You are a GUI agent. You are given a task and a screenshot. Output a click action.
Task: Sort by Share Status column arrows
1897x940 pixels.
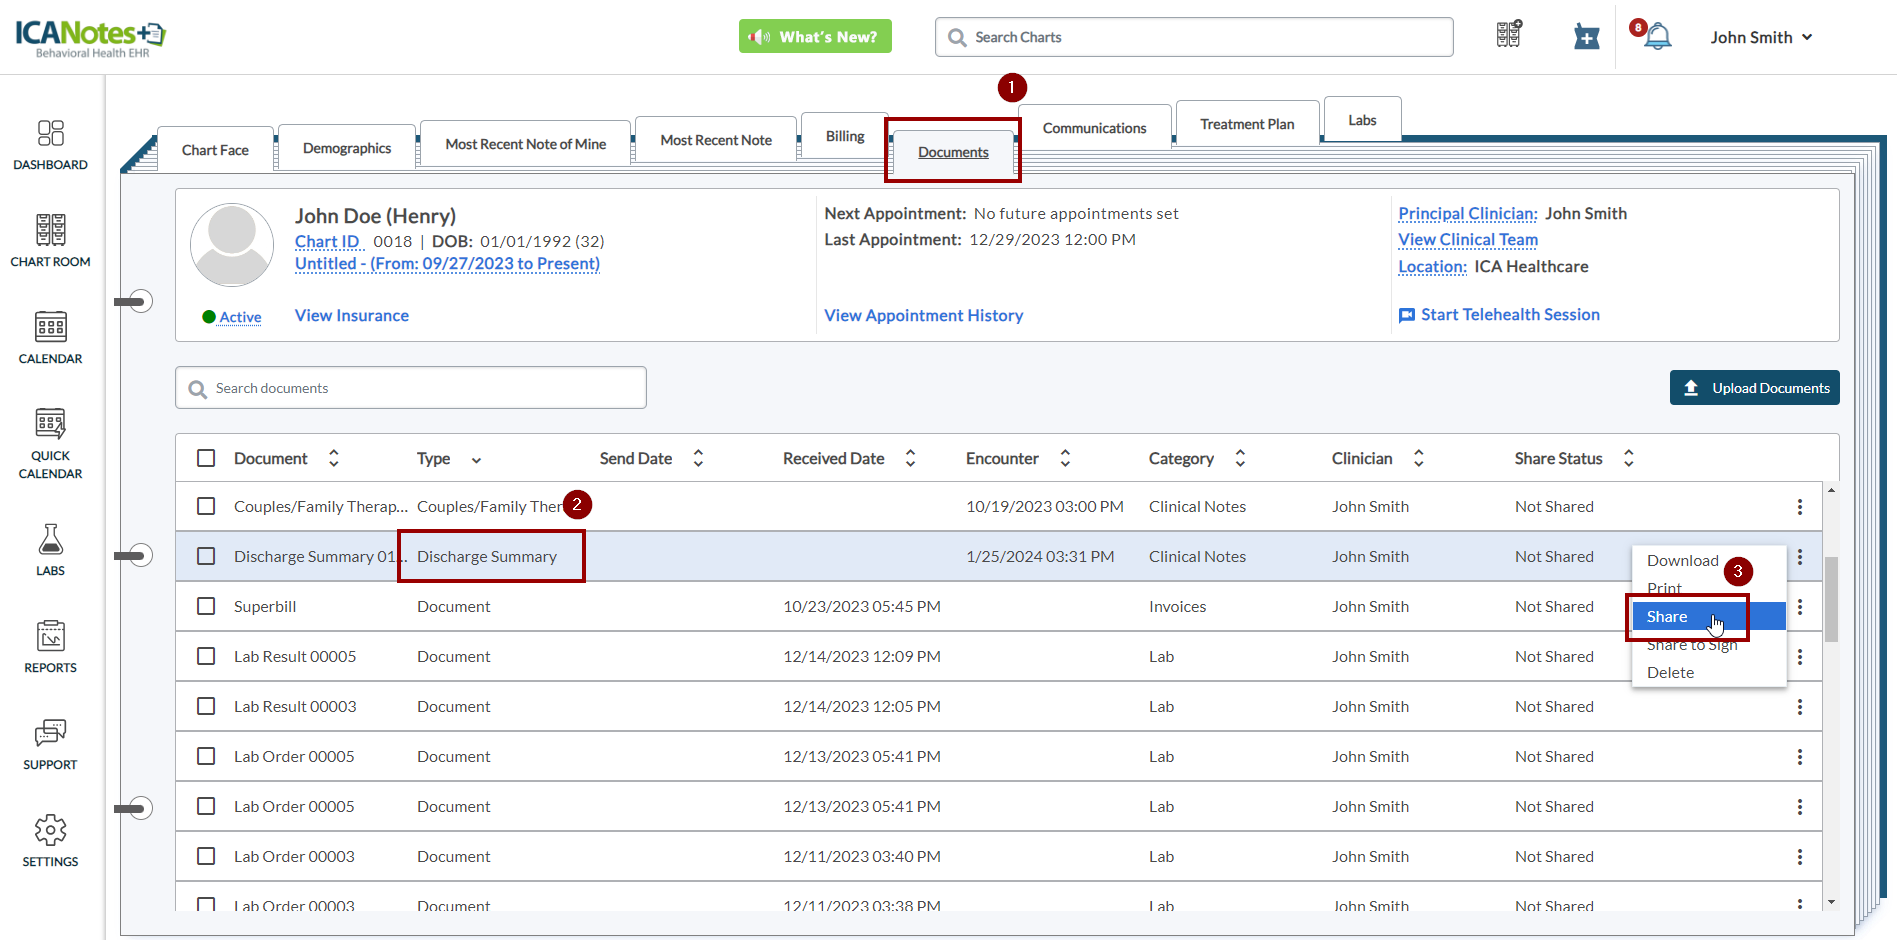tap(1628, 458)
